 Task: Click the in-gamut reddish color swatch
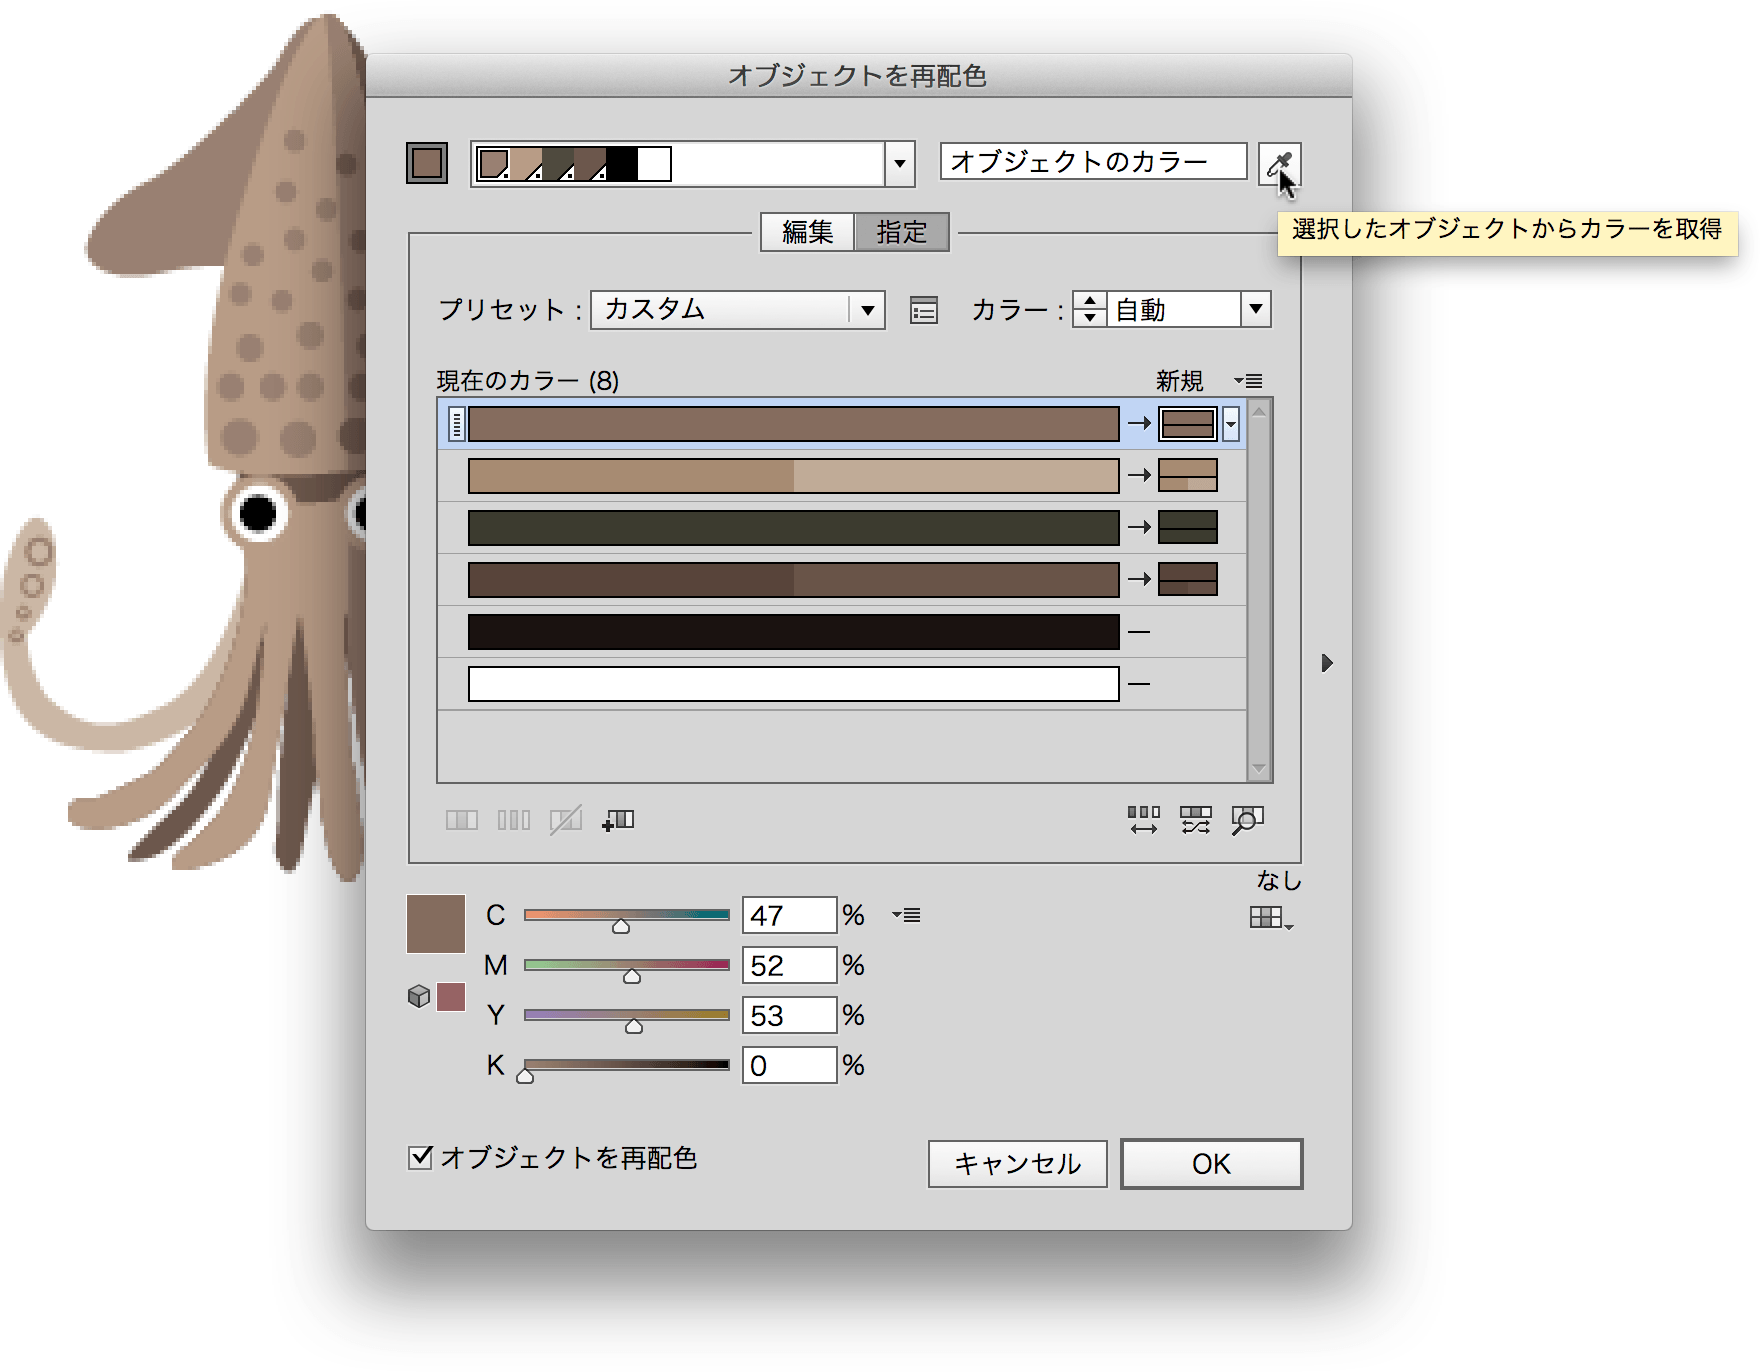(451, 997)
